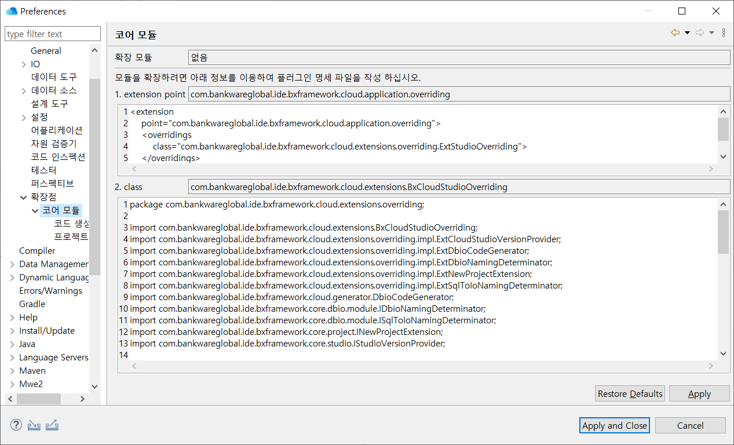Click tree panel scroll up arrow
The width and height of the screenshot is (734, 445).
coord(95,50)
